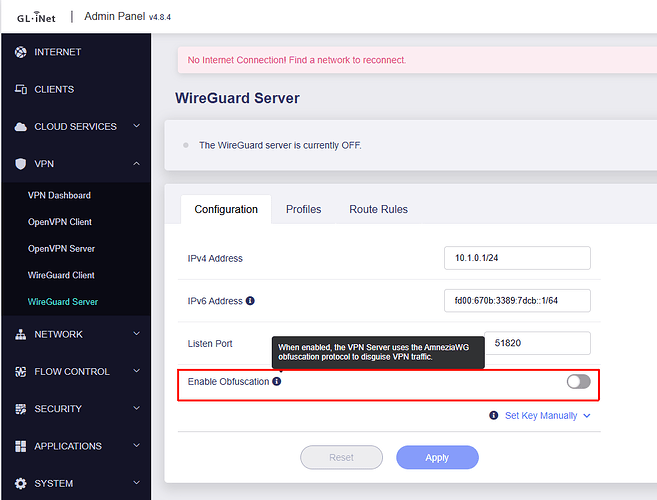
Task: Click the Internet globe icon in sidebar
Action: [21, 52]
